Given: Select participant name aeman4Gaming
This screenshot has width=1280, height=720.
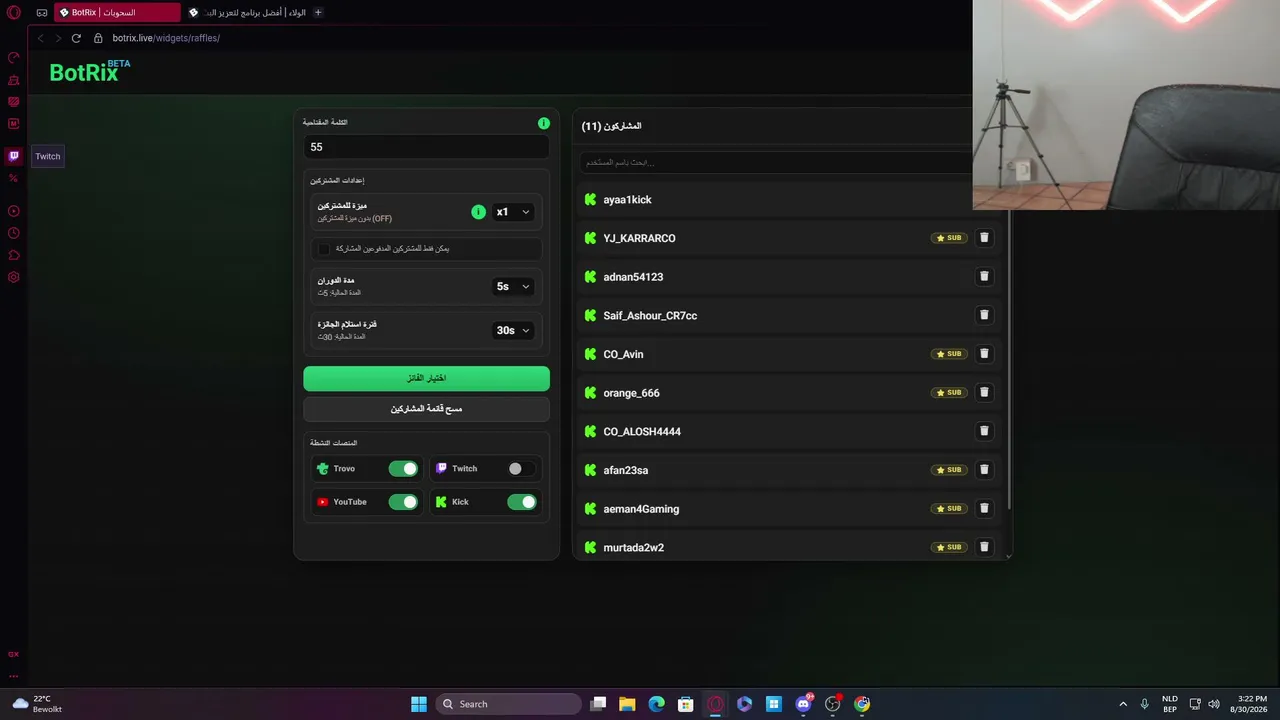Looking at the screenshot, I should click(641, 509).
